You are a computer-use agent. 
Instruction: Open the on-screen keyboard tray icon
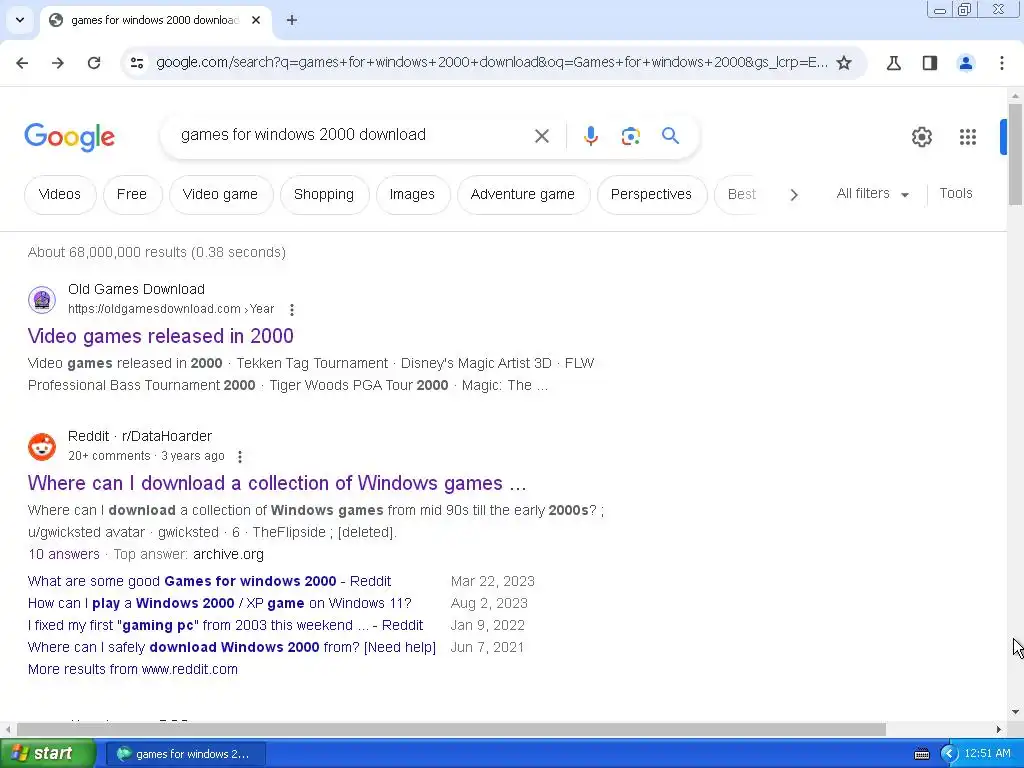tap(921, 754)
